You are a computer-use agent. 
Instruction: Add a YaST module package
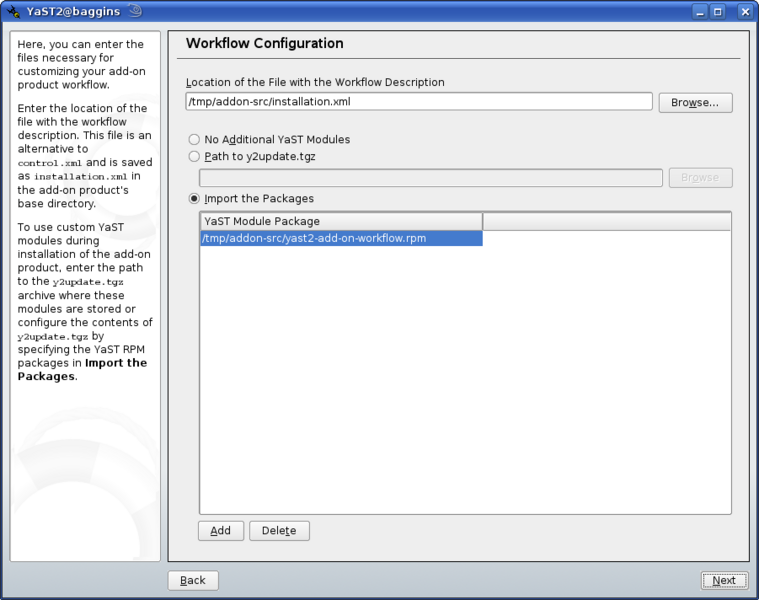pyautogui.click(x=221, y=531)
